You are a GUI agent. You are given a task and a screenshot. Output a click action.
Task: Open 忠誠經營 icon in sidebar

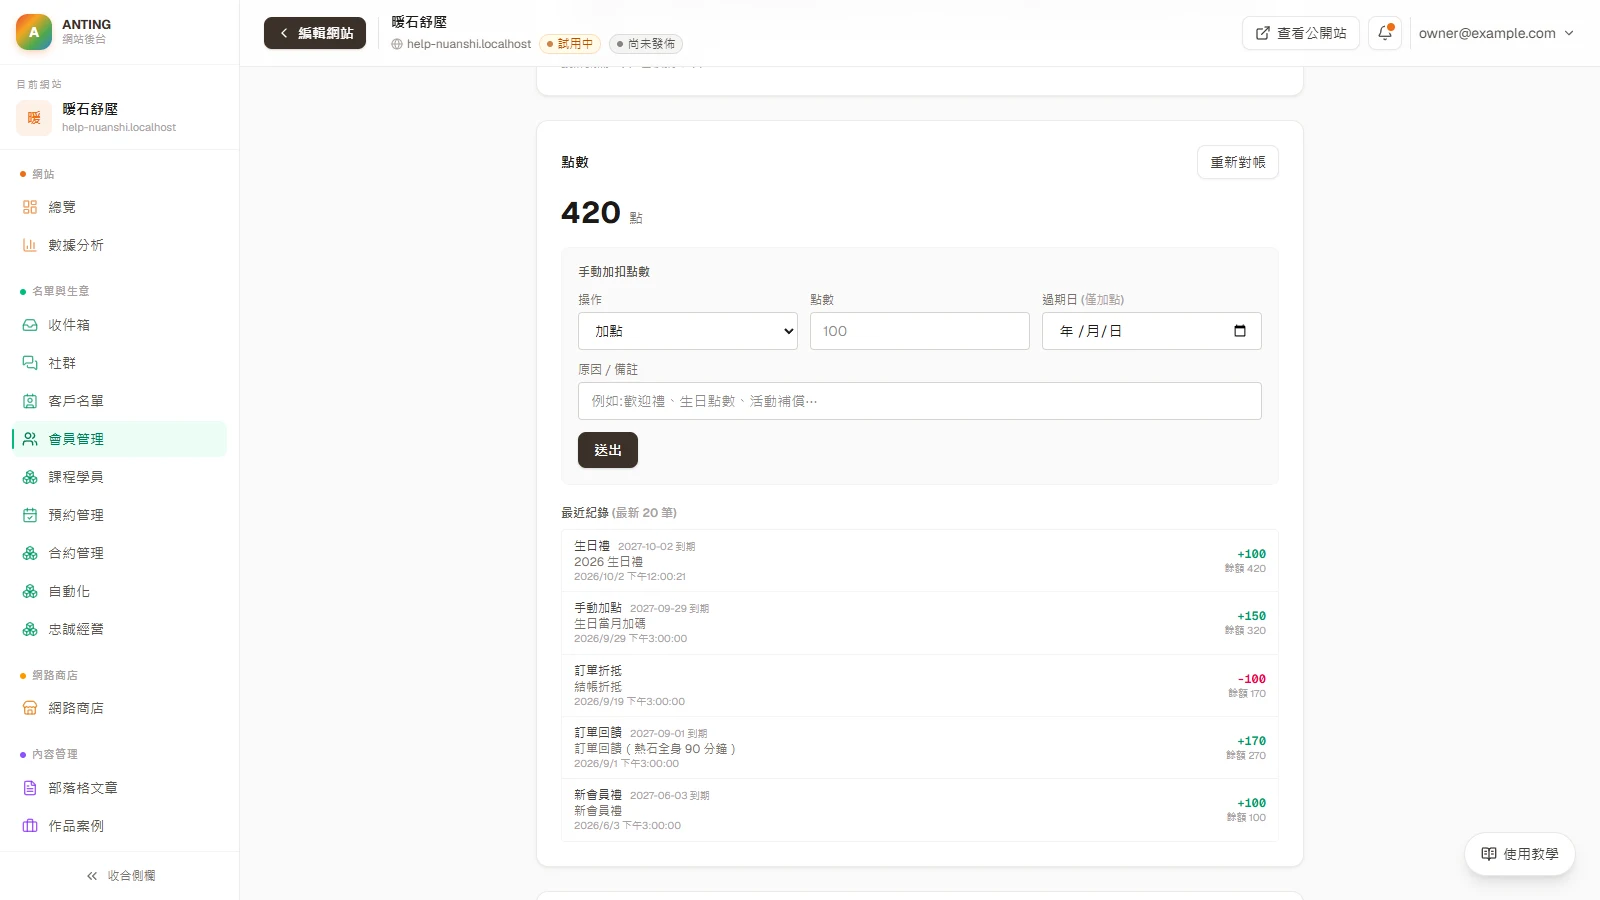[x=30, y=629]
